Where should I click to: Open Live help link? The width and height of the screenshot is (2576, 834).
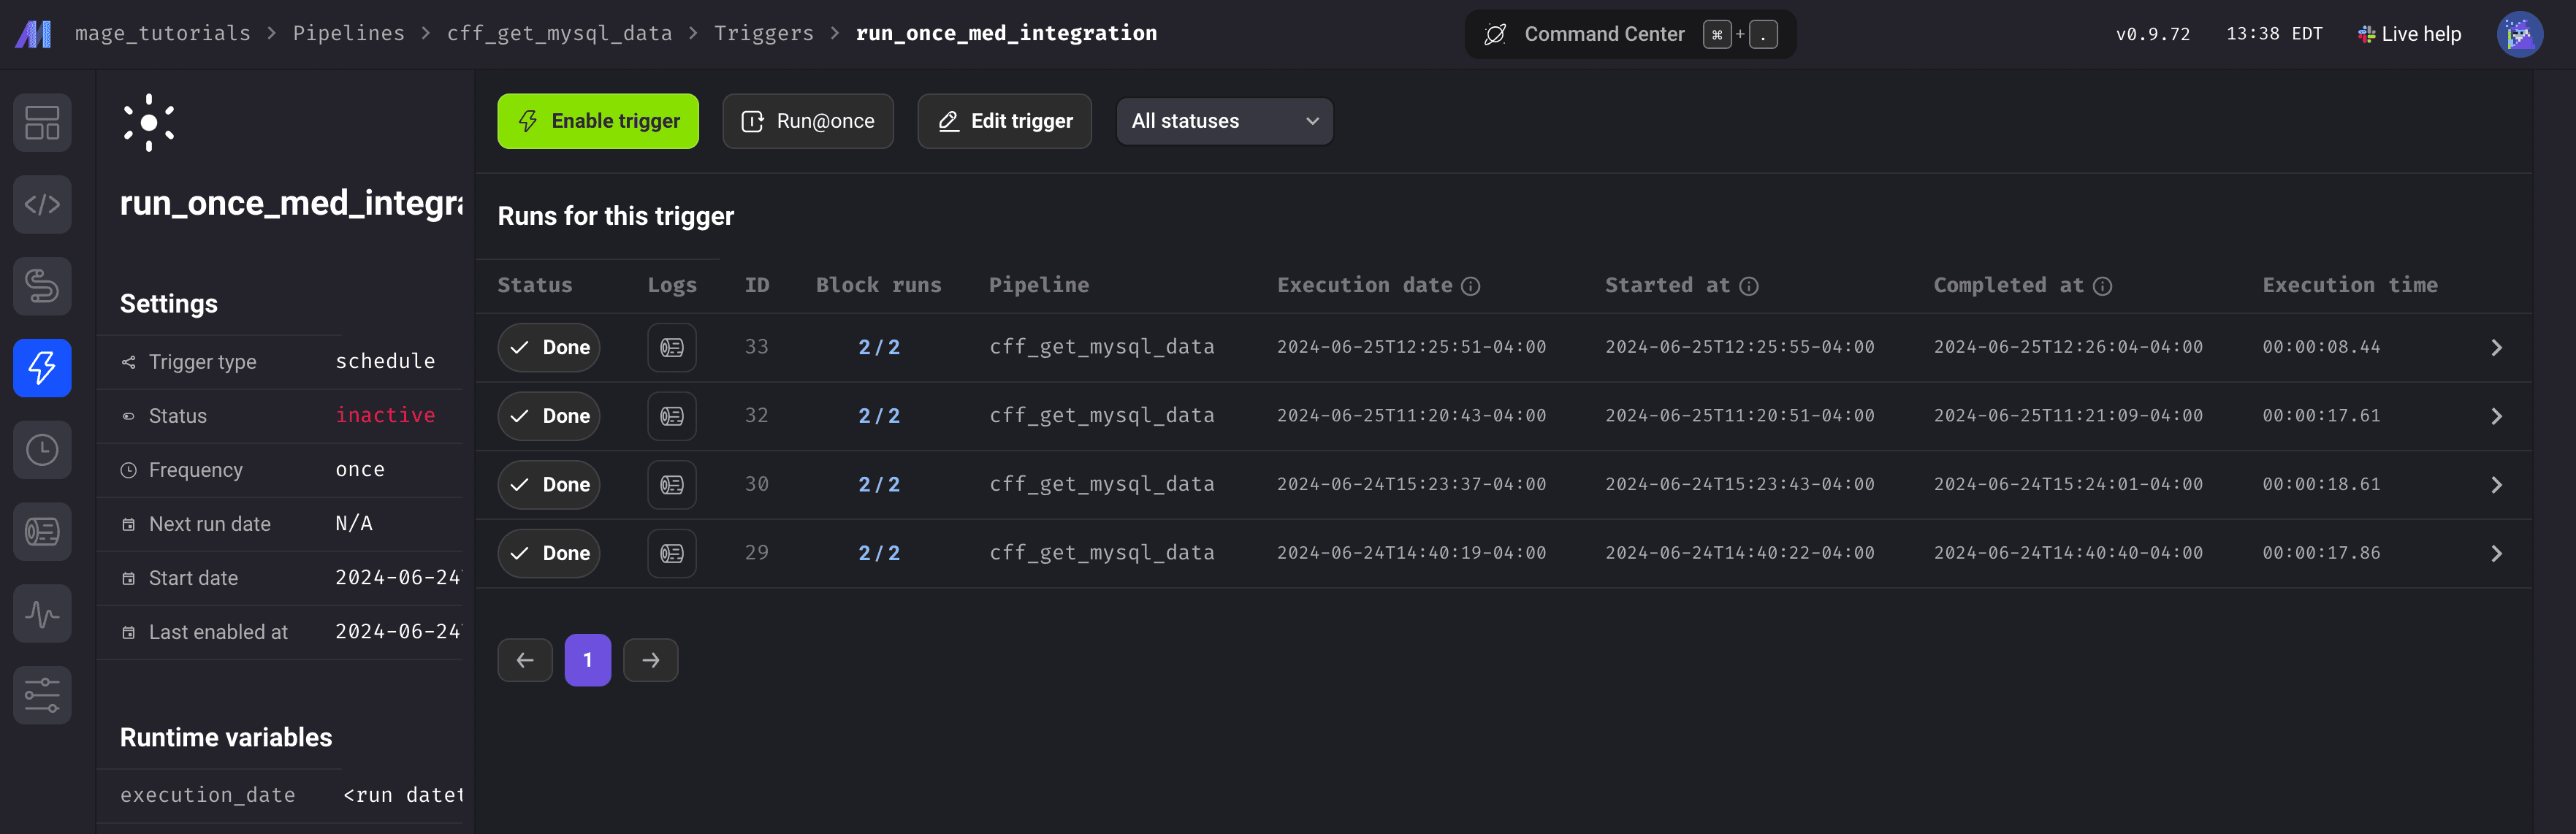(2409, 35)
